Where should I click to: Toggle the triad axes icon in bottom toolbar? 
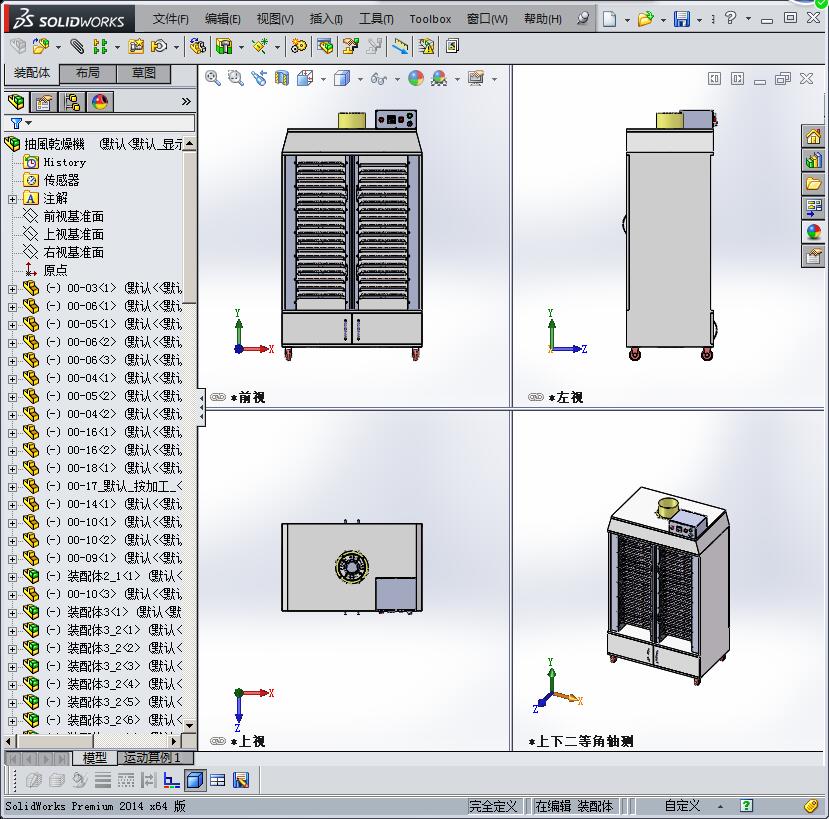click(172, 780)
